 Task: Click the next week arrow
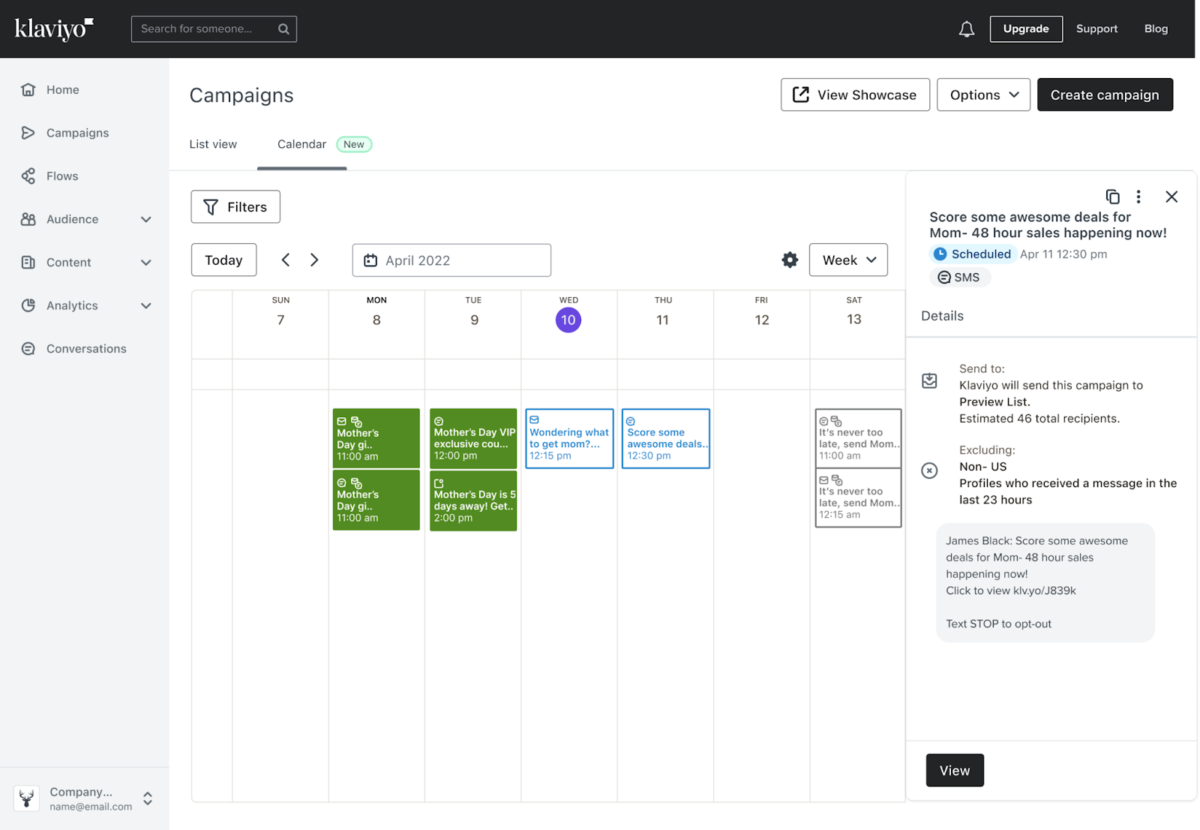coord(314,259)
